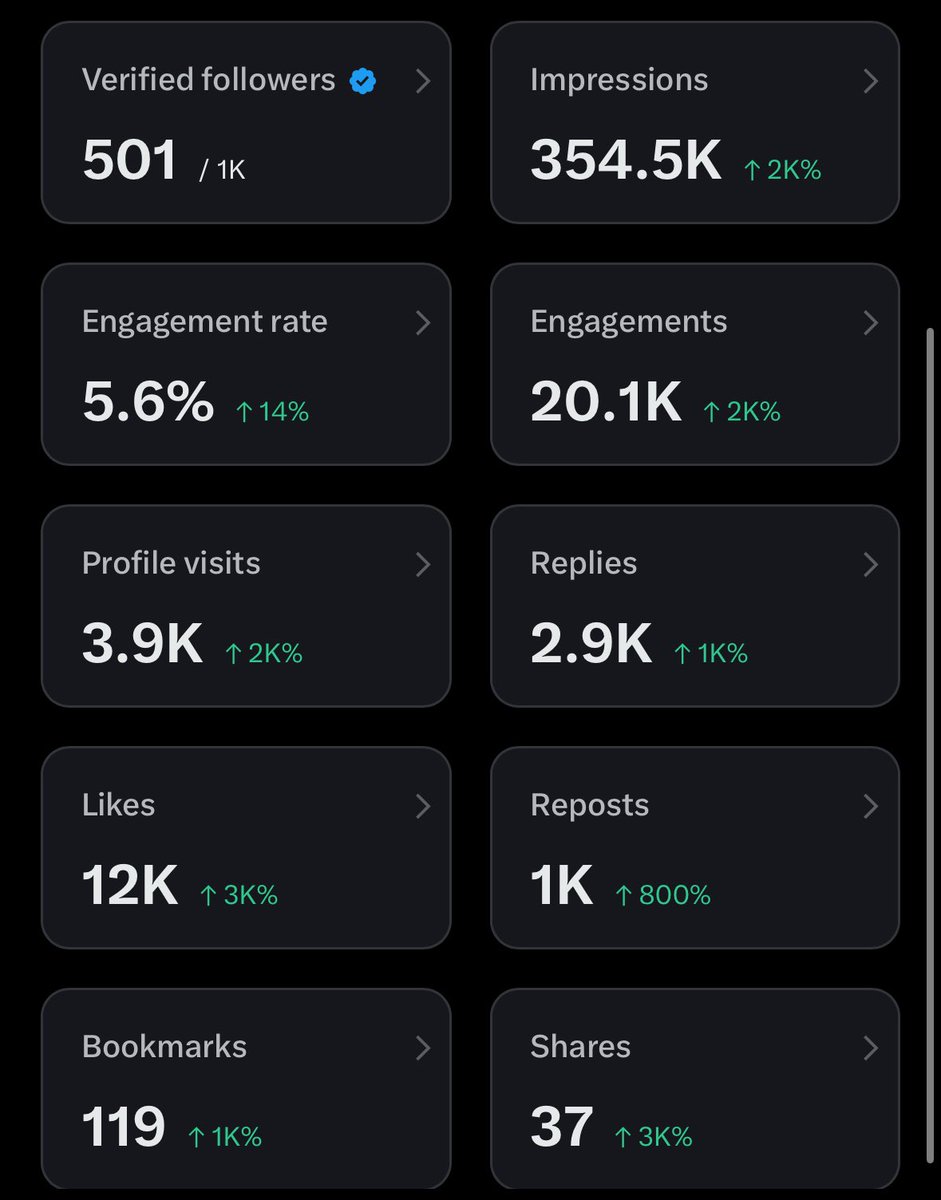The width and height of the screenshot is (941, 1200).
Task: Click the Reposts 800% increase indicator
Action: (x=663, y=895)
